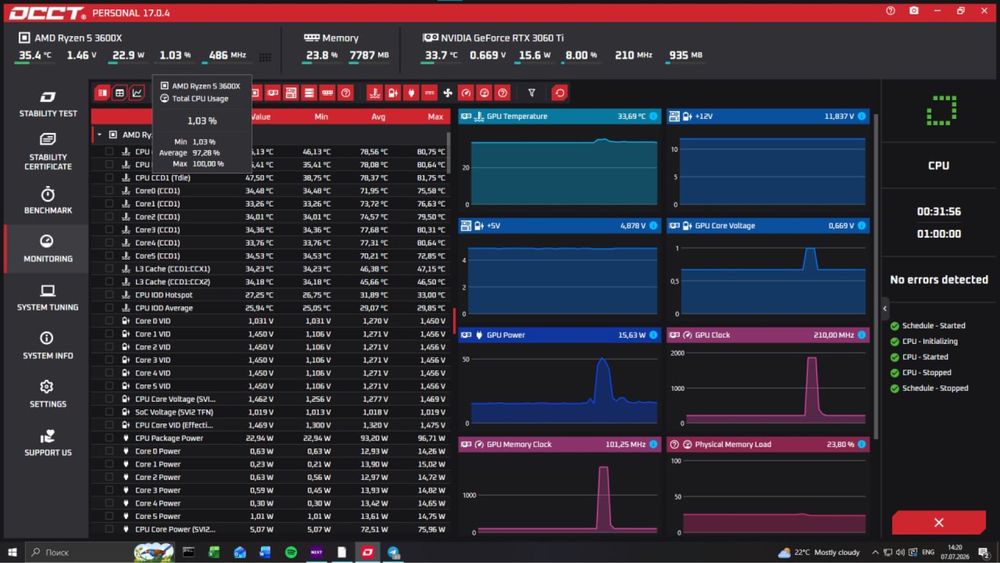Viewport: 1000px width, 563px height.
Task: Open the System Tuning section
Action: (x=48, y=298)
